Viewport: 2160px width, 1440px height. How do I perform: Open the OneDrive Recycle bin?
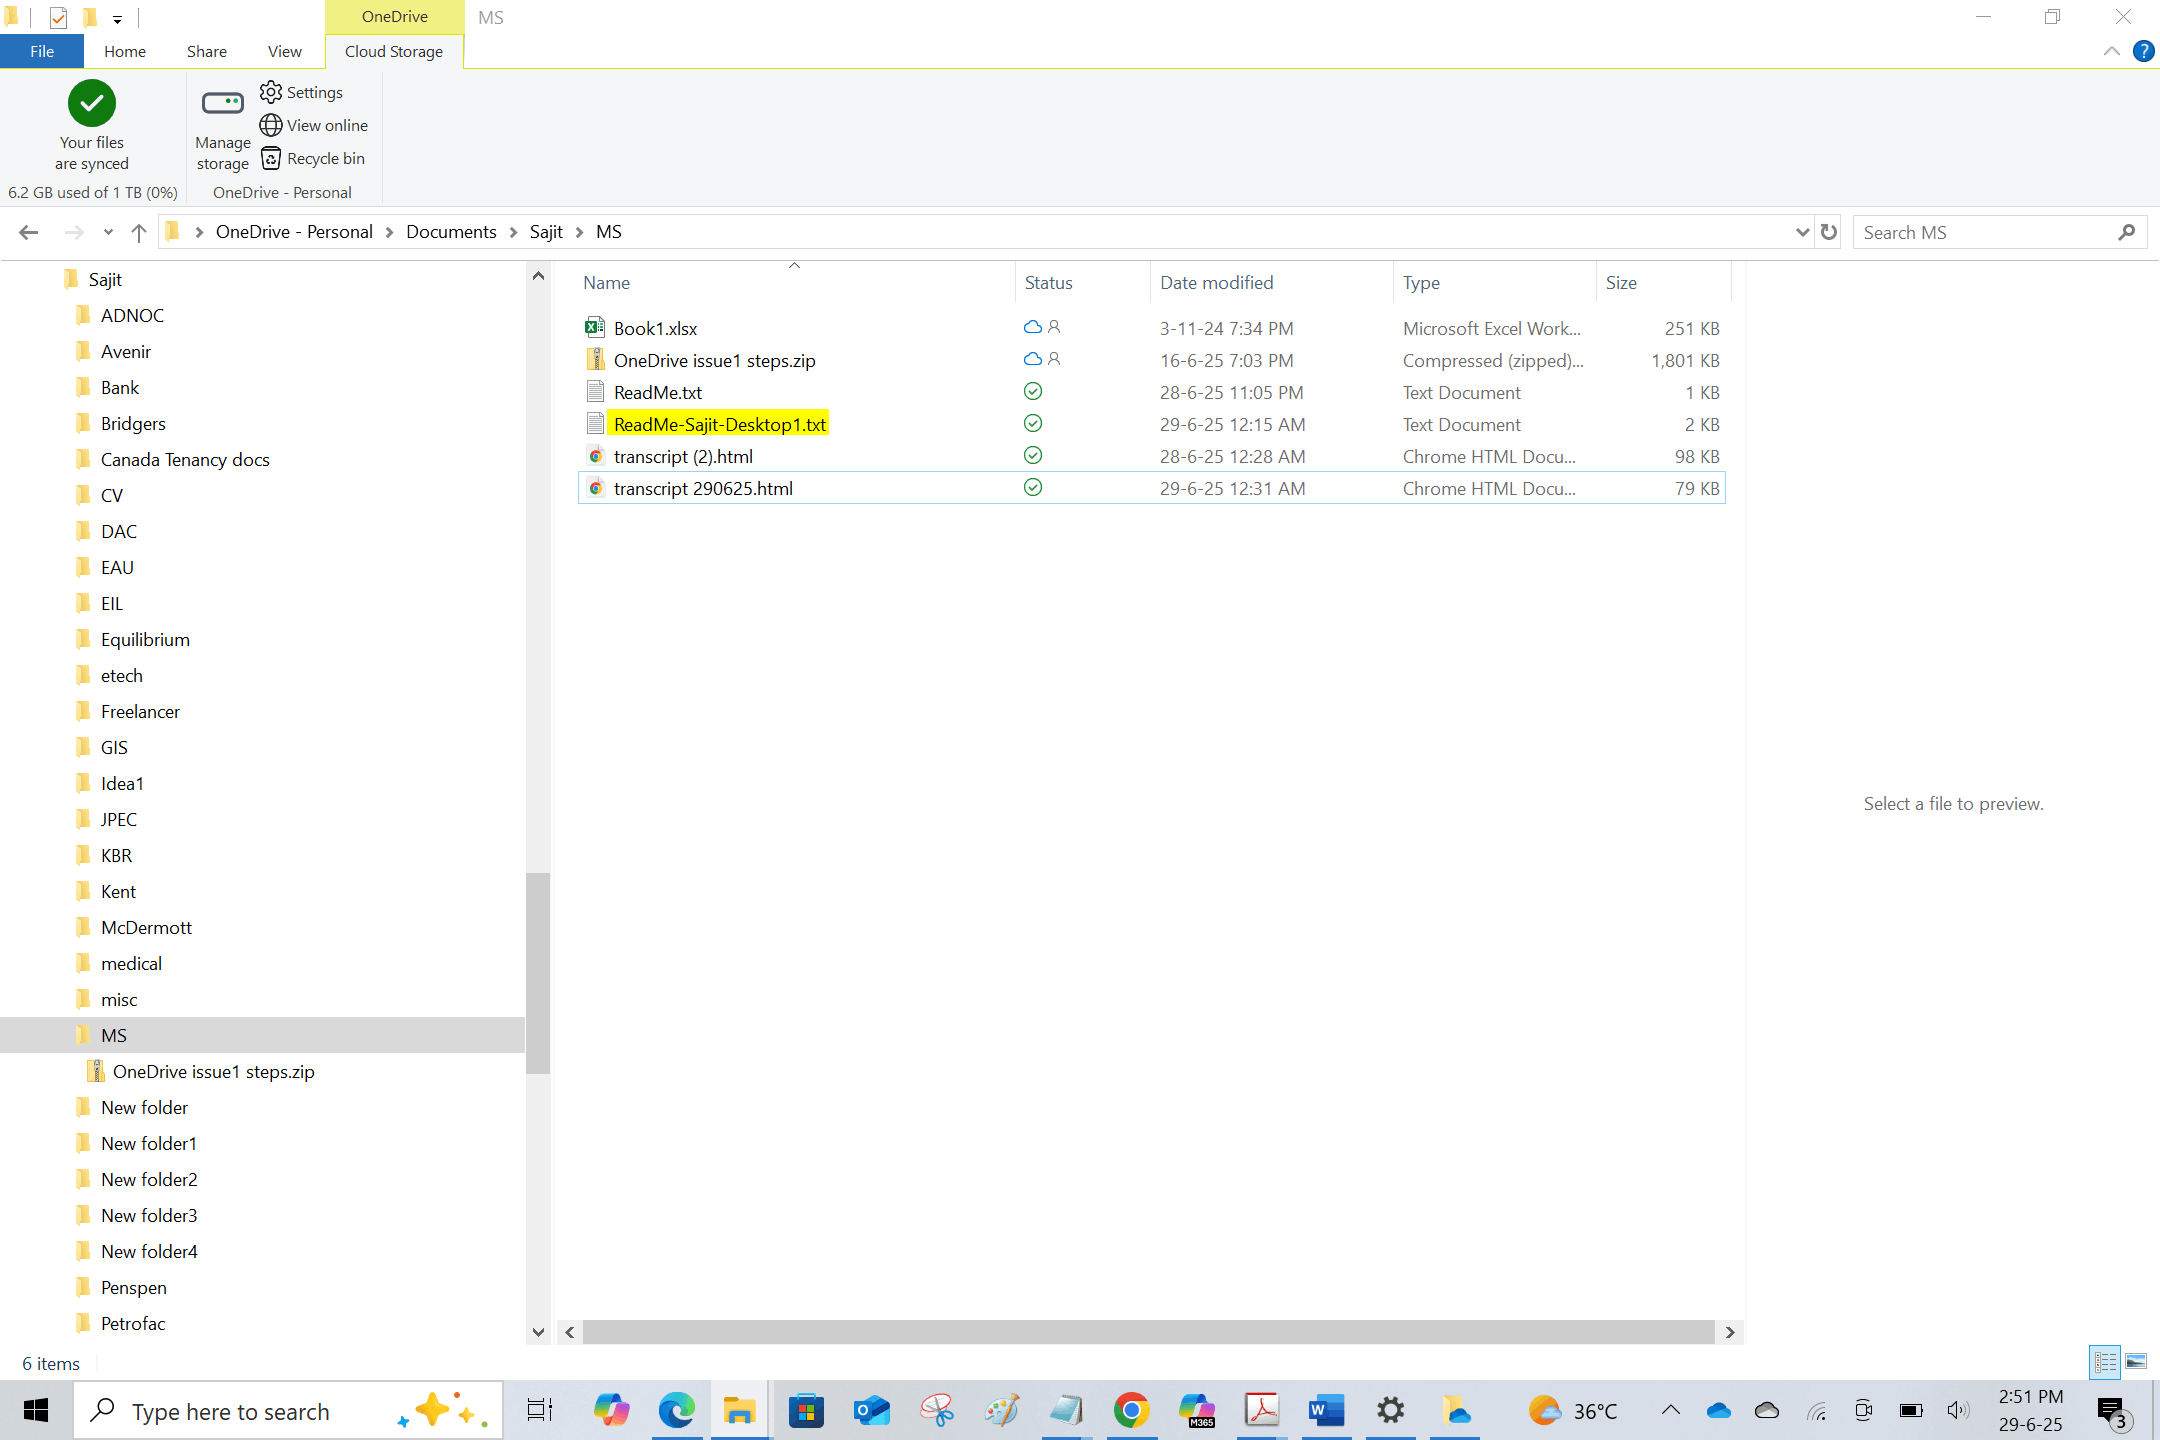coord(312,158)
